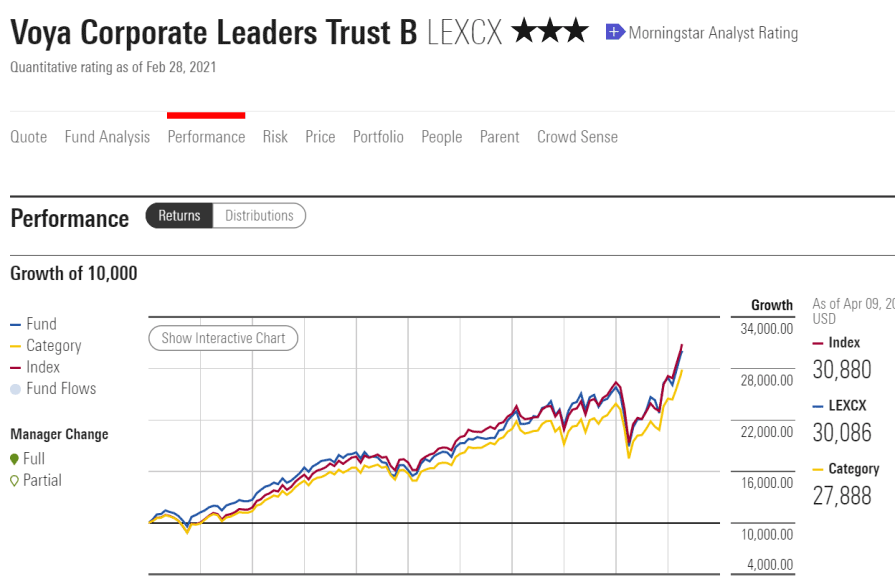Image resolution: width=895 pixels, height=584 pixels.
Task: Click the LEXCX growth value 30,086
Action: [x=842, y=433]
